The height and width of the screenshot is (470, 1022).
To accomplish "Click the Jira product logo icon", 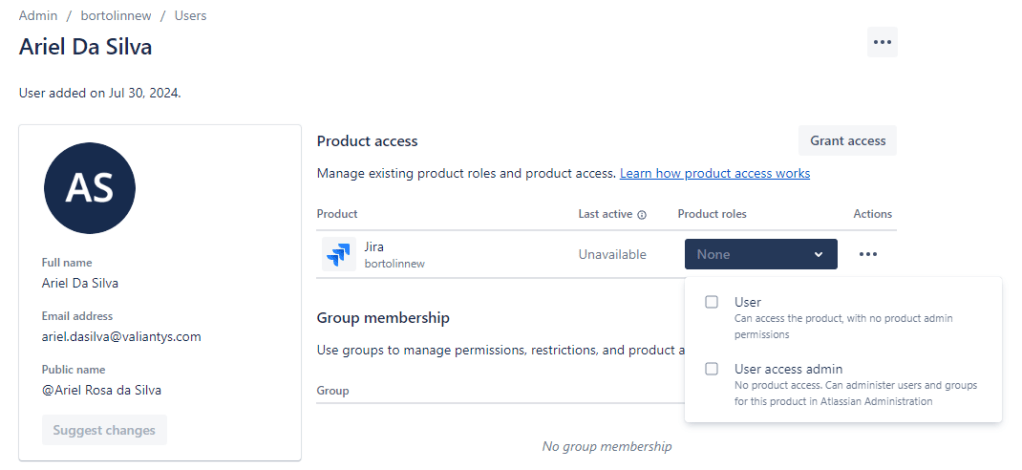I will point(339,254).
